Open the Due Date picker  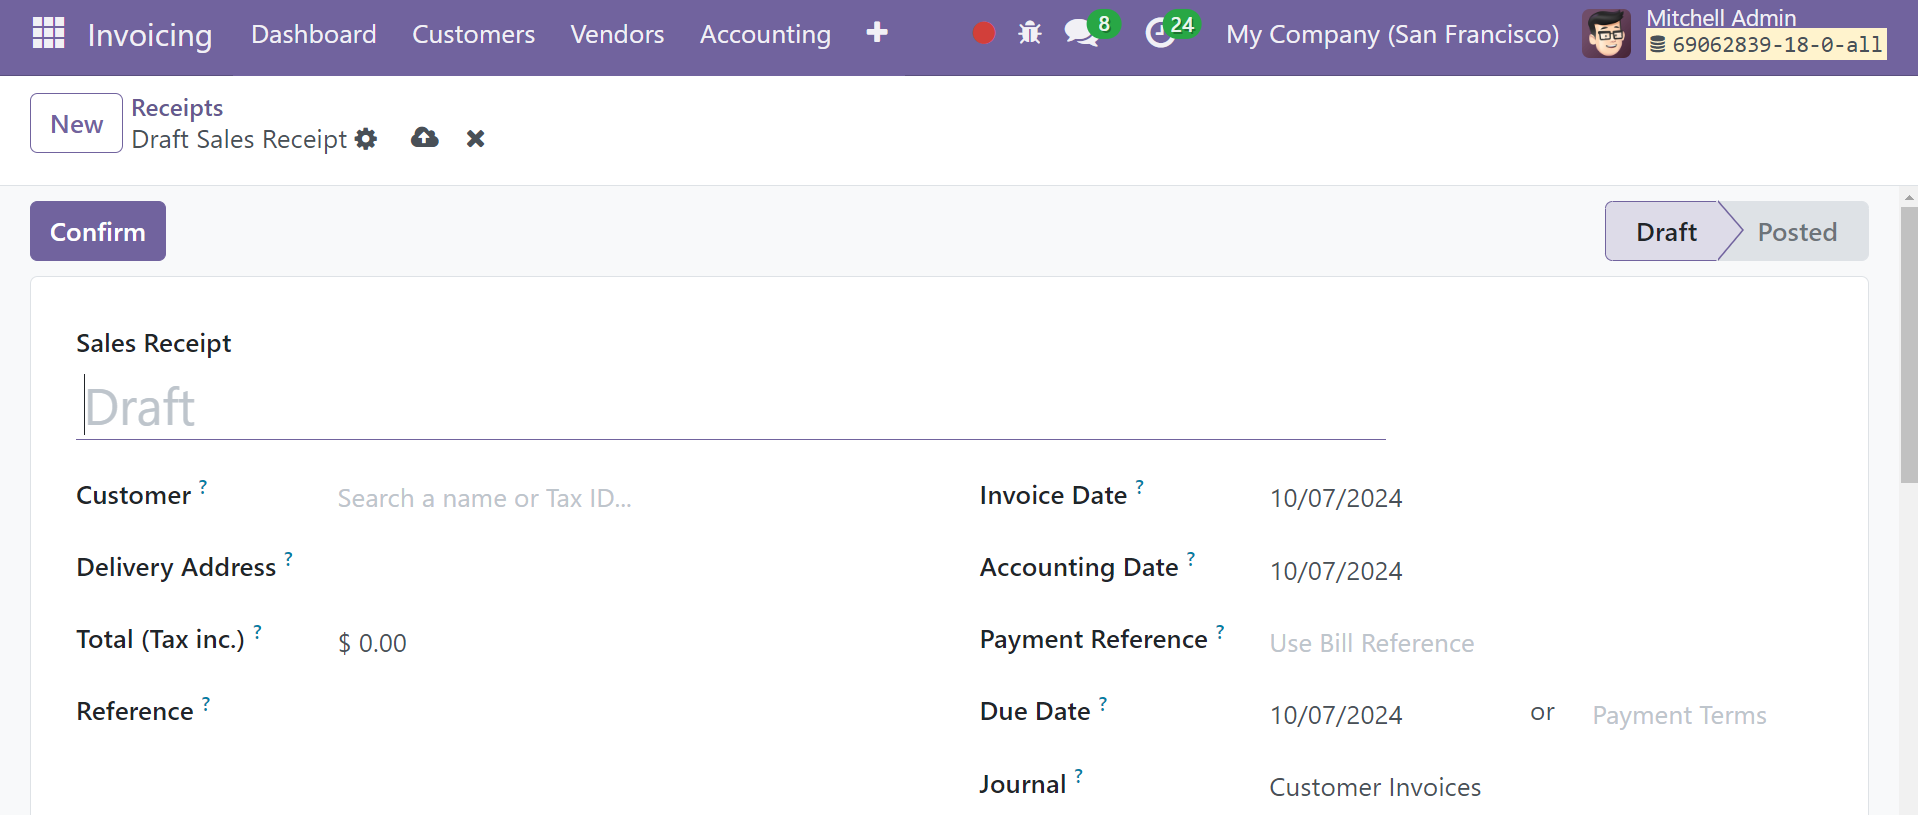click(x=1390, y=715)
